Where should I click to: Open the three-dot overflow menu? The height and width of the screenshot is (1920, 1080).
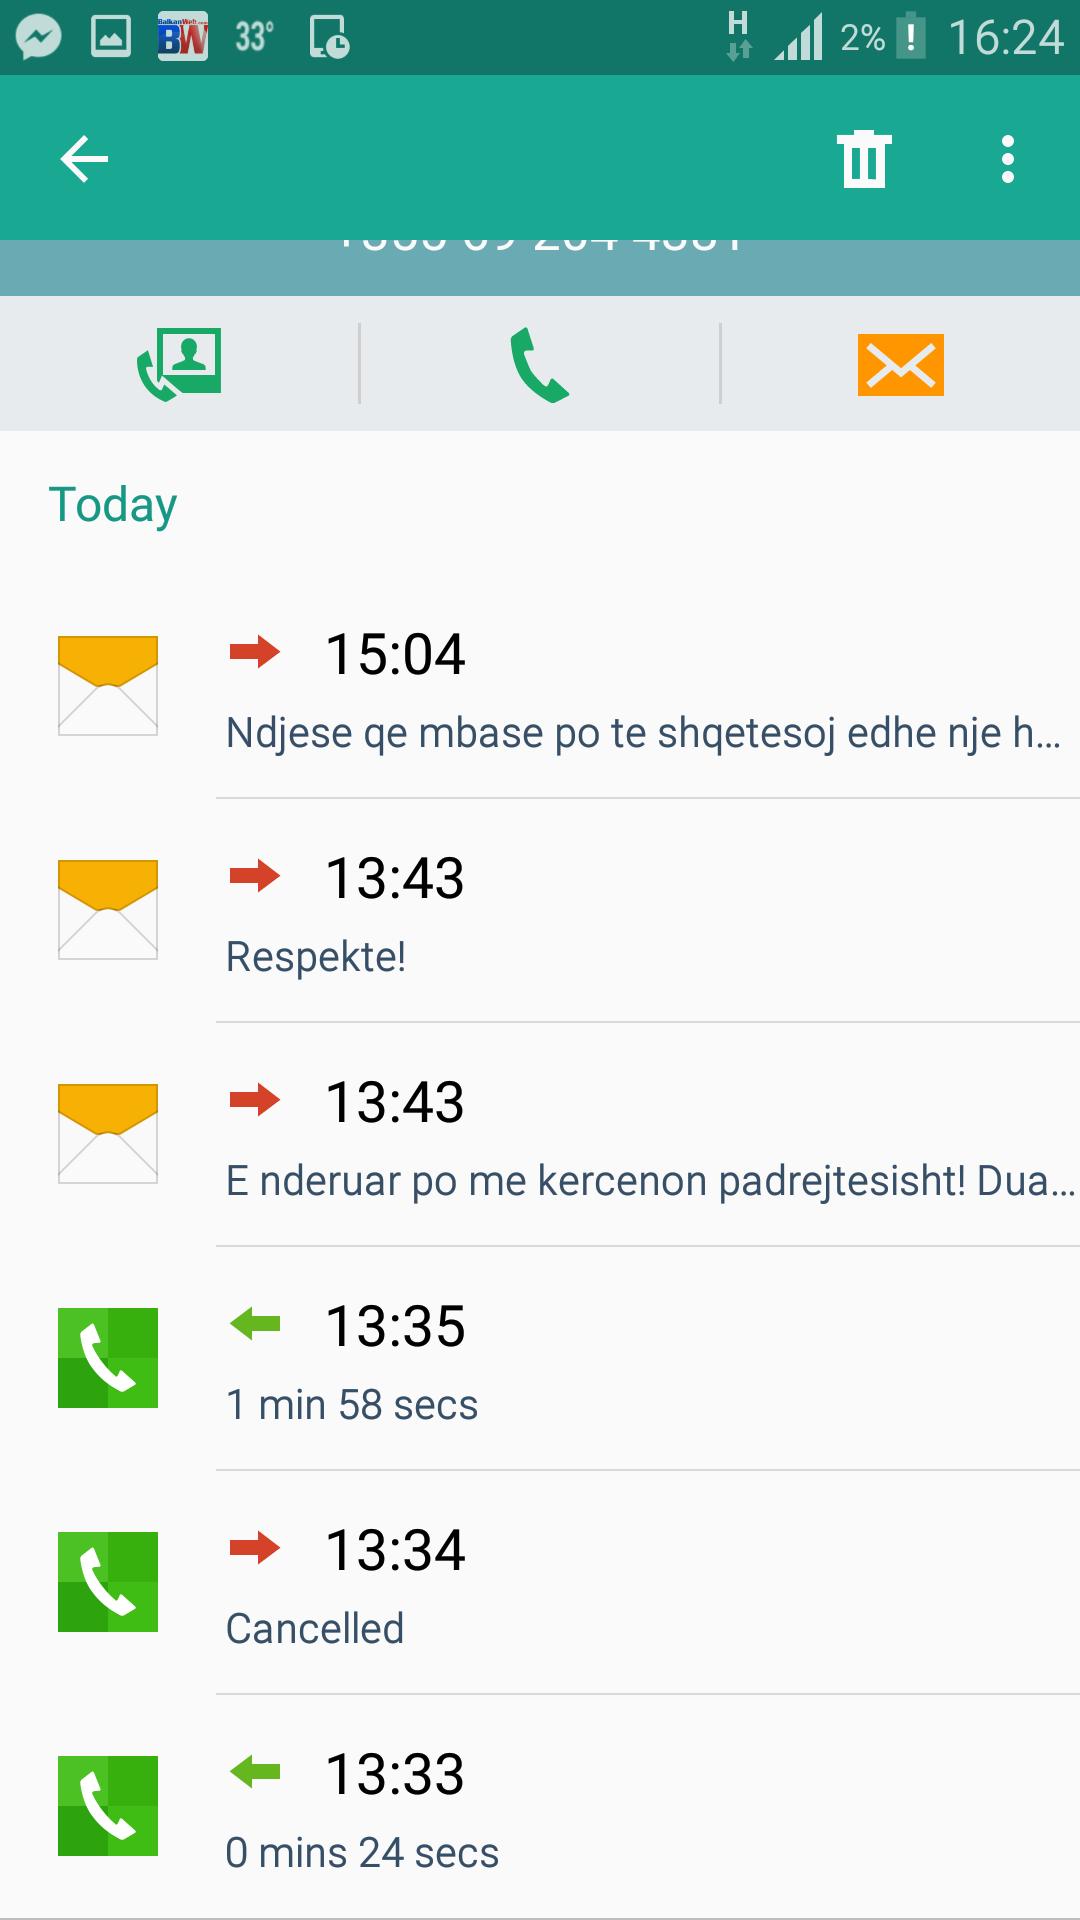pyautogui.click(x=1007, y=159)
